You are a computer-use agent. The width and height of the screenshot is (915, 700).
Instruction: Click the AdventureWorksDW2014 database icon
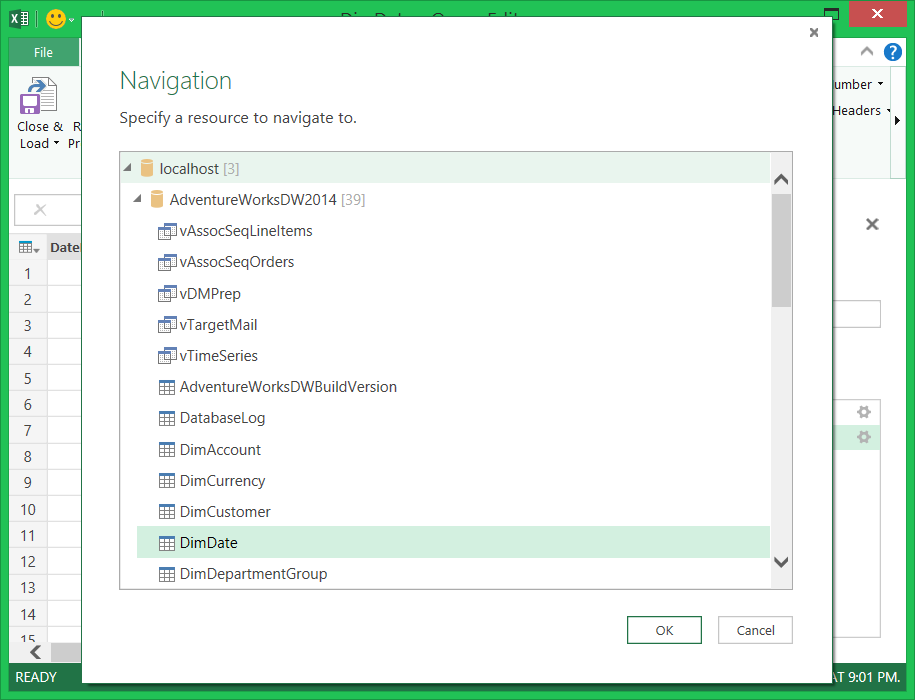point(156,200)
